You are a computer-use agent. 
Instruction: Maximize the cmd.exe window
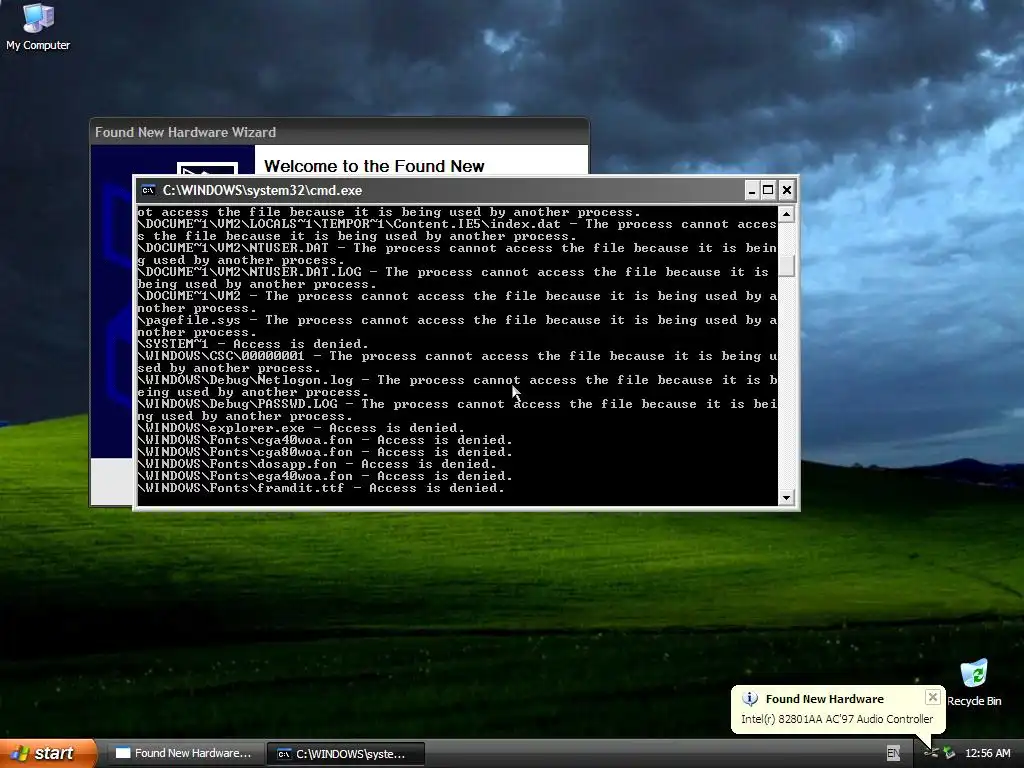[x=769, y=190]
